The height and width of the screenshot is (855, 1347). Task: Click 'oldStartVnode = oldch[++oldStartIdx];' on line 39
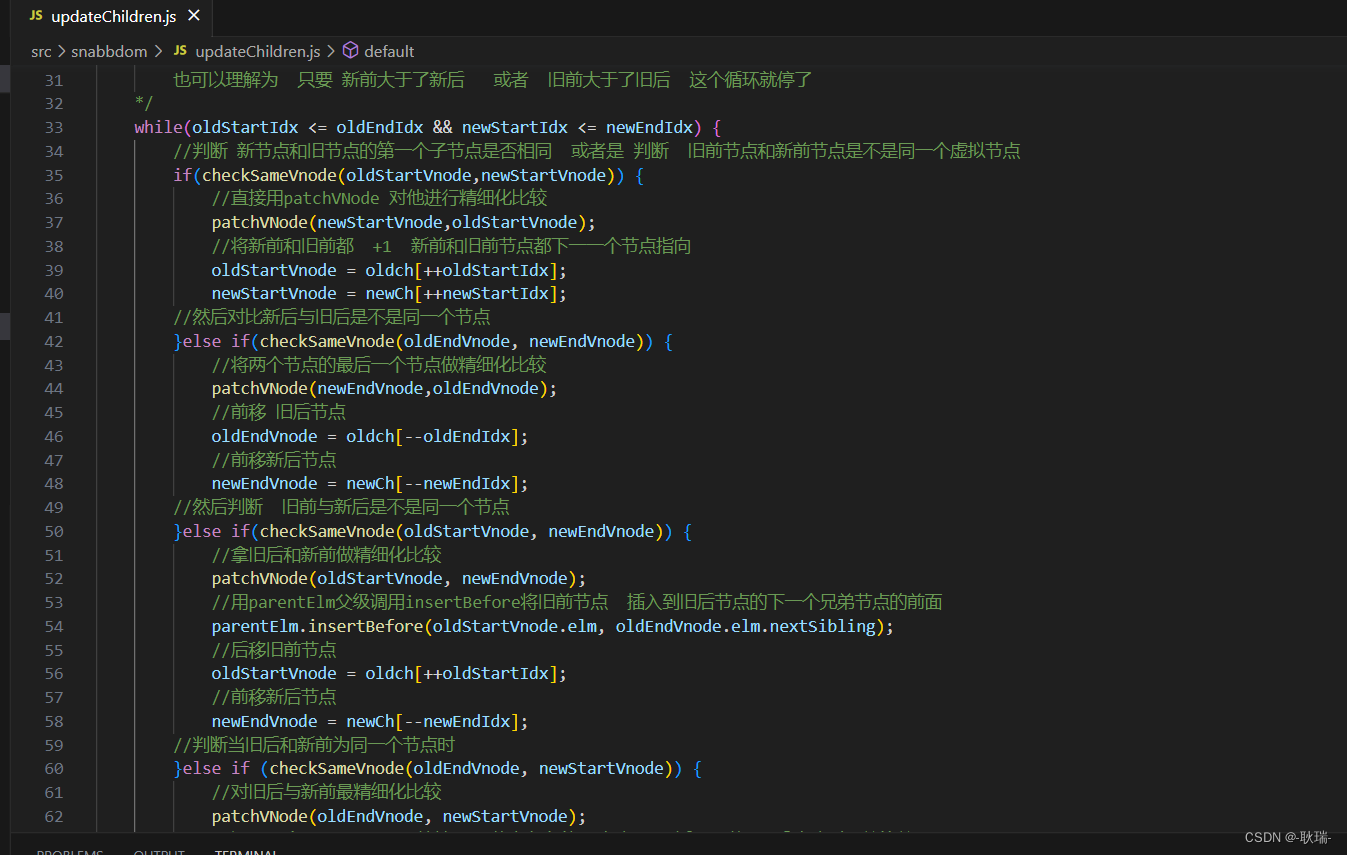click(x=389, y=270)
